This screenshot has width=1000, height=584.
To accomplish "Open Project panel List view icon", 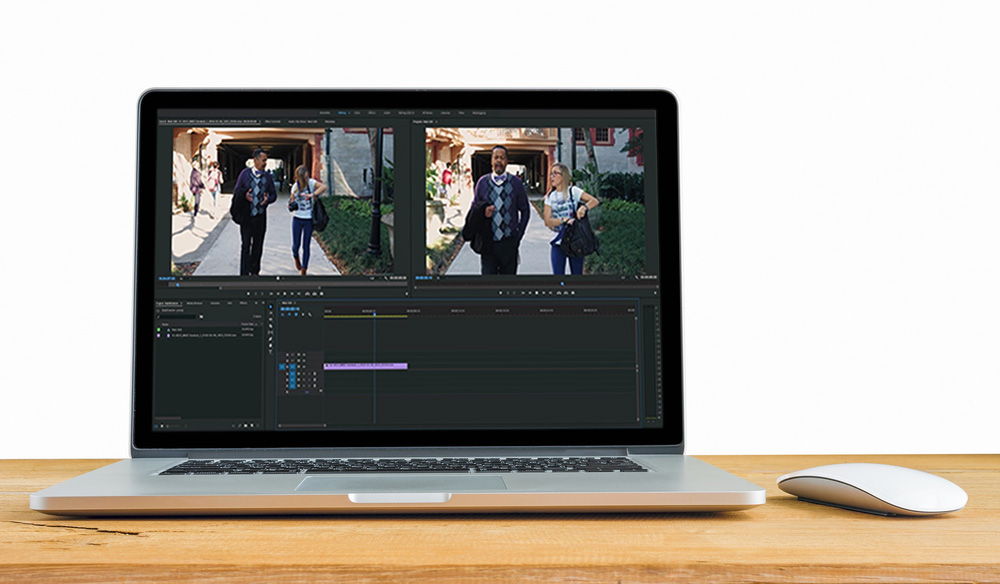I will pos(162,424).
